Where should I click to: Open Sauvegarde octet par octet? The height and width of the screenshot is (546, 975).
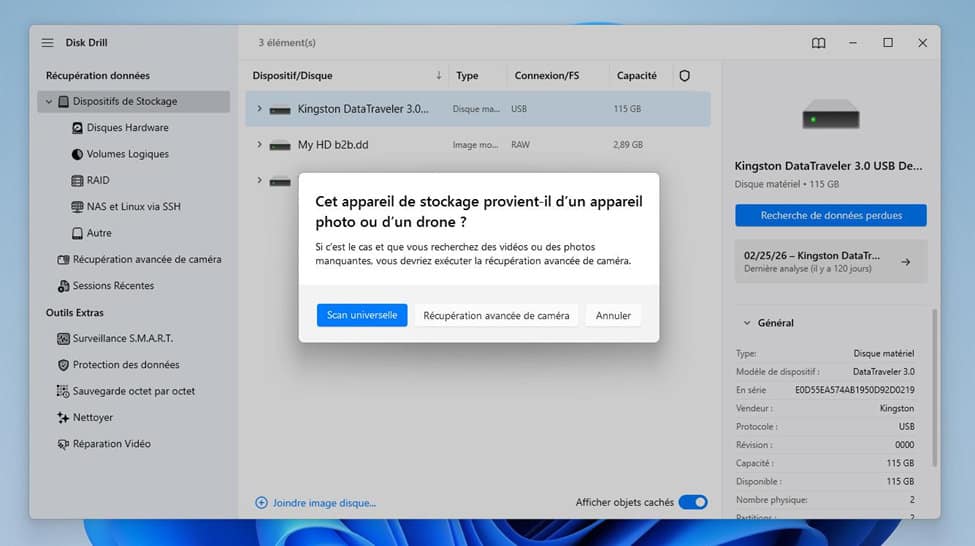click(x=133, y=391)
